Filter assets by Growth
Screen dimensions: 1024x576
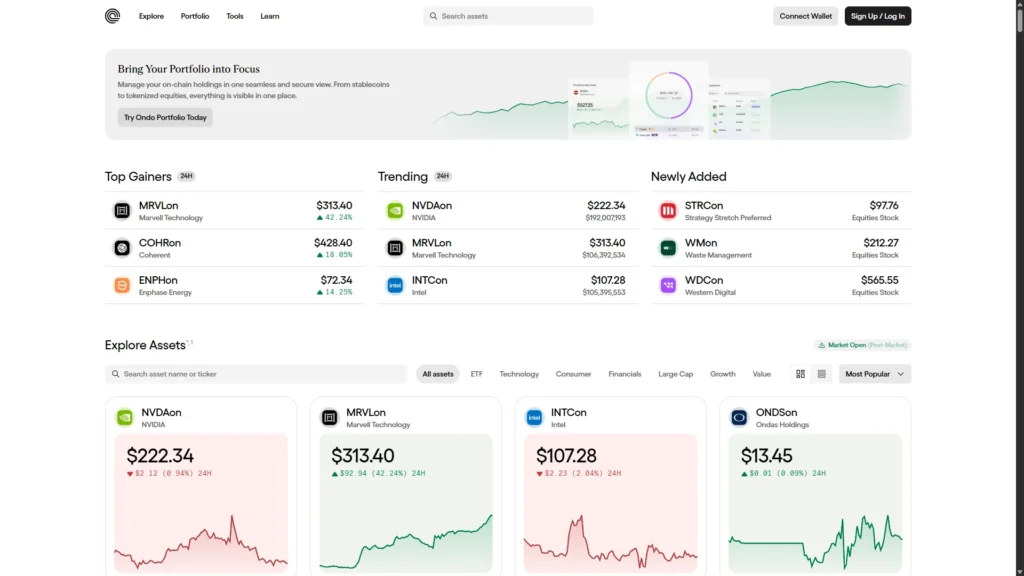click(722, 374)
